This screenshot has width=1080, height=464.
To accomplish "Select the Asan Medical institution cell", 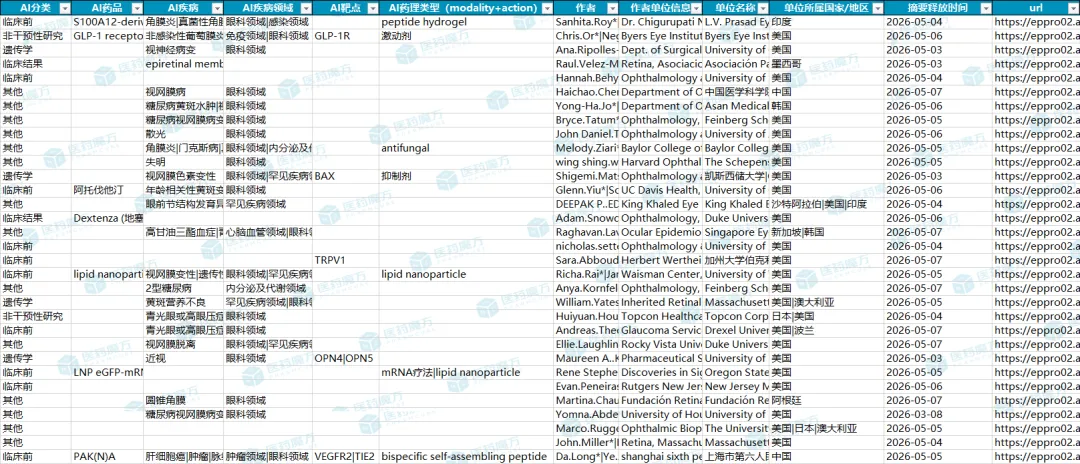I will (x=736, y=106).
